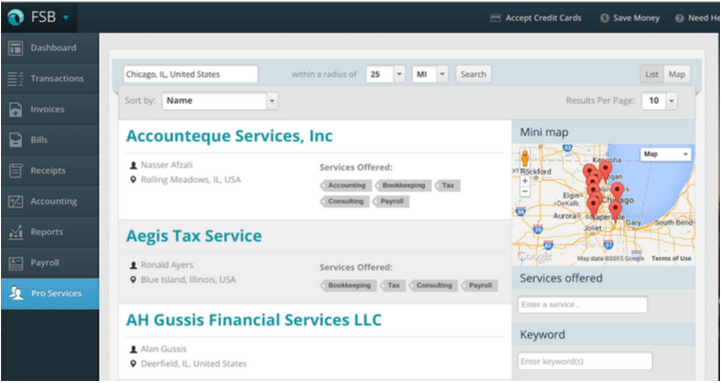722x383 pixels.
Task: Open Terms of Use on the map
Action: 671,258
